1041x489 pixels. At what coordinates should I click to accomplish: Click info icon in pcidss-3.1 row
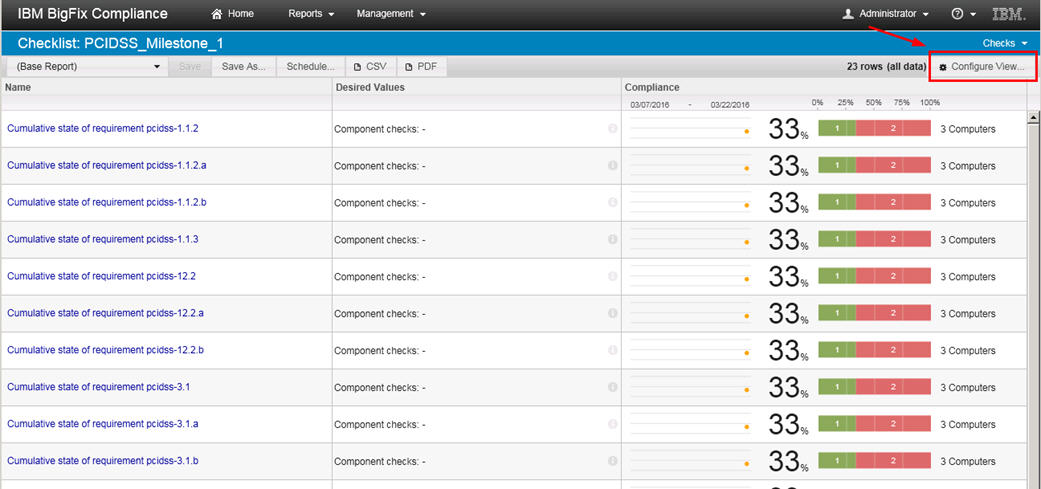pyautogui.click(x=613, y=387)
